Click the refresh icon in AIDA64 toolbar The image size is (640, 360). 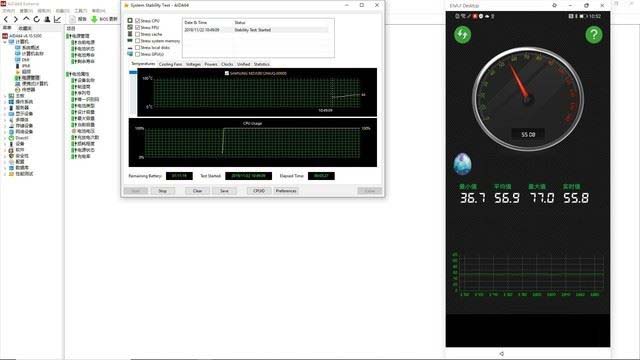[x=37, y=19]
